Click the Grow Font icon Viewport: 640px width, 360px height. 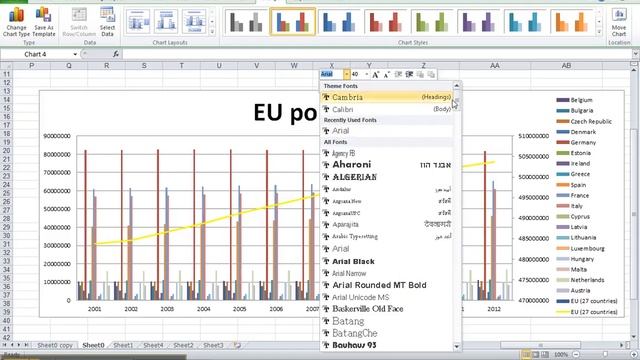(x=376, y=74)
